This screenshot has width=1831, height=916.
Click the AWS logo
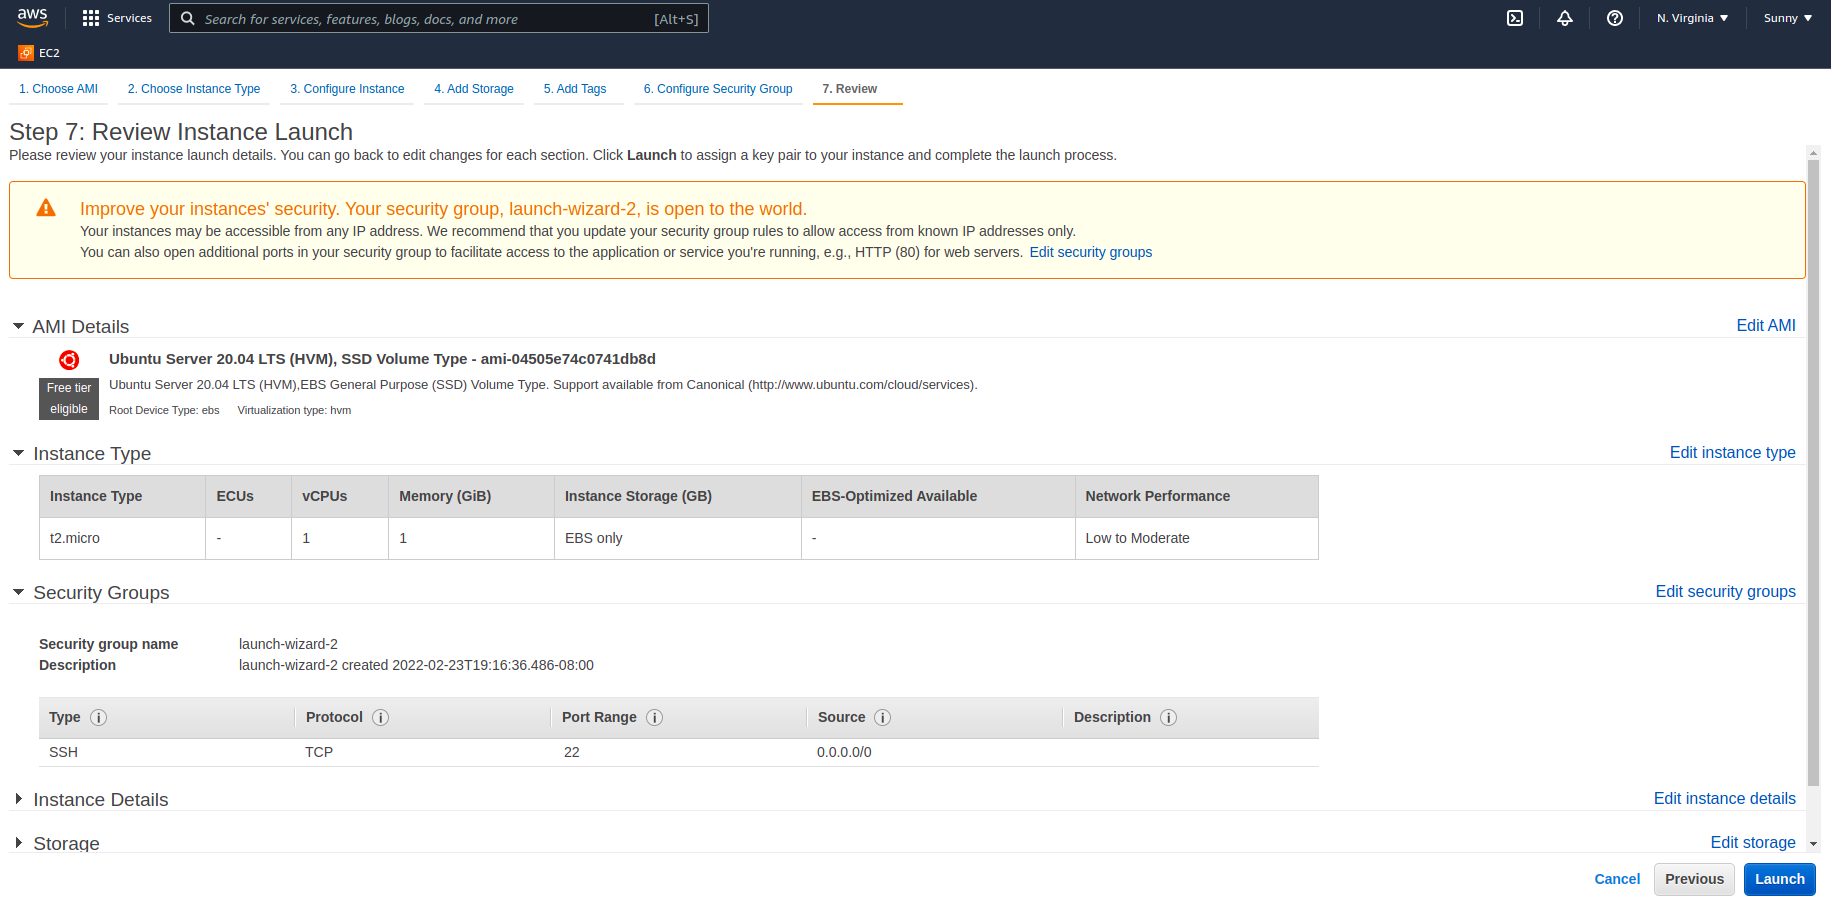(31, 17)
